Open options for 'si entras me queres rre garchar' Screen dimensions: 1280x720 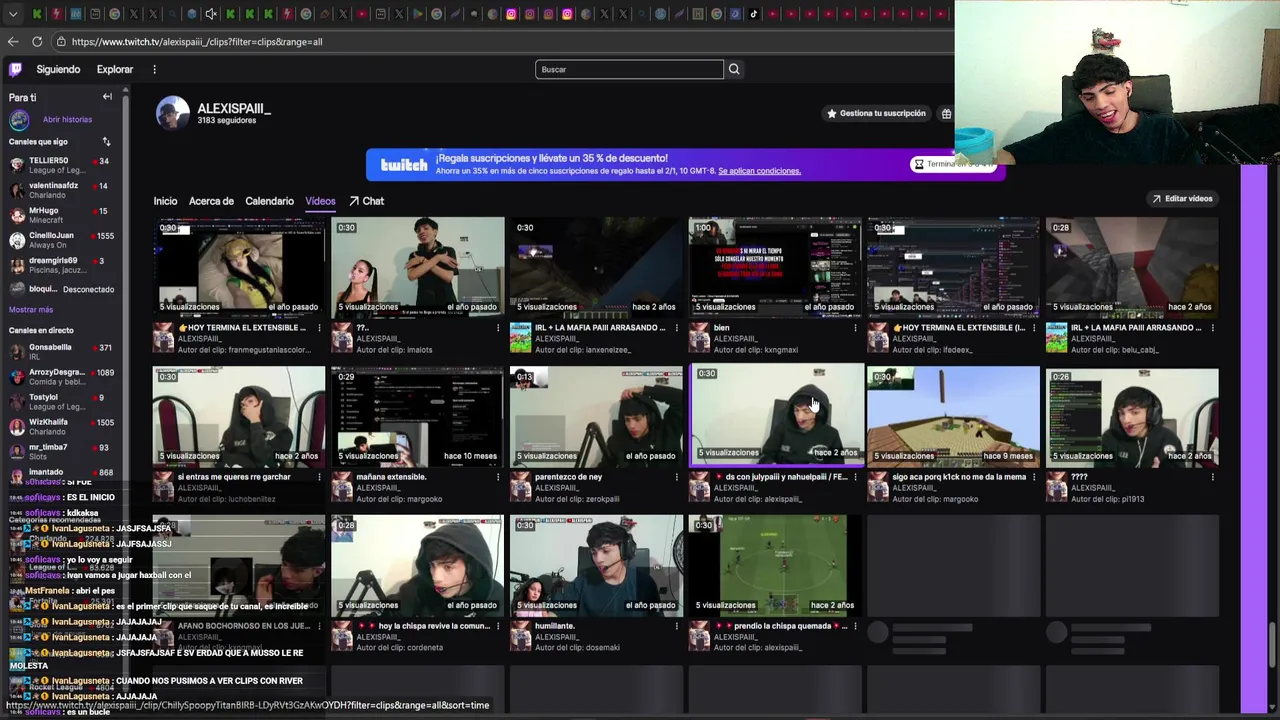(x=319, y=477)
